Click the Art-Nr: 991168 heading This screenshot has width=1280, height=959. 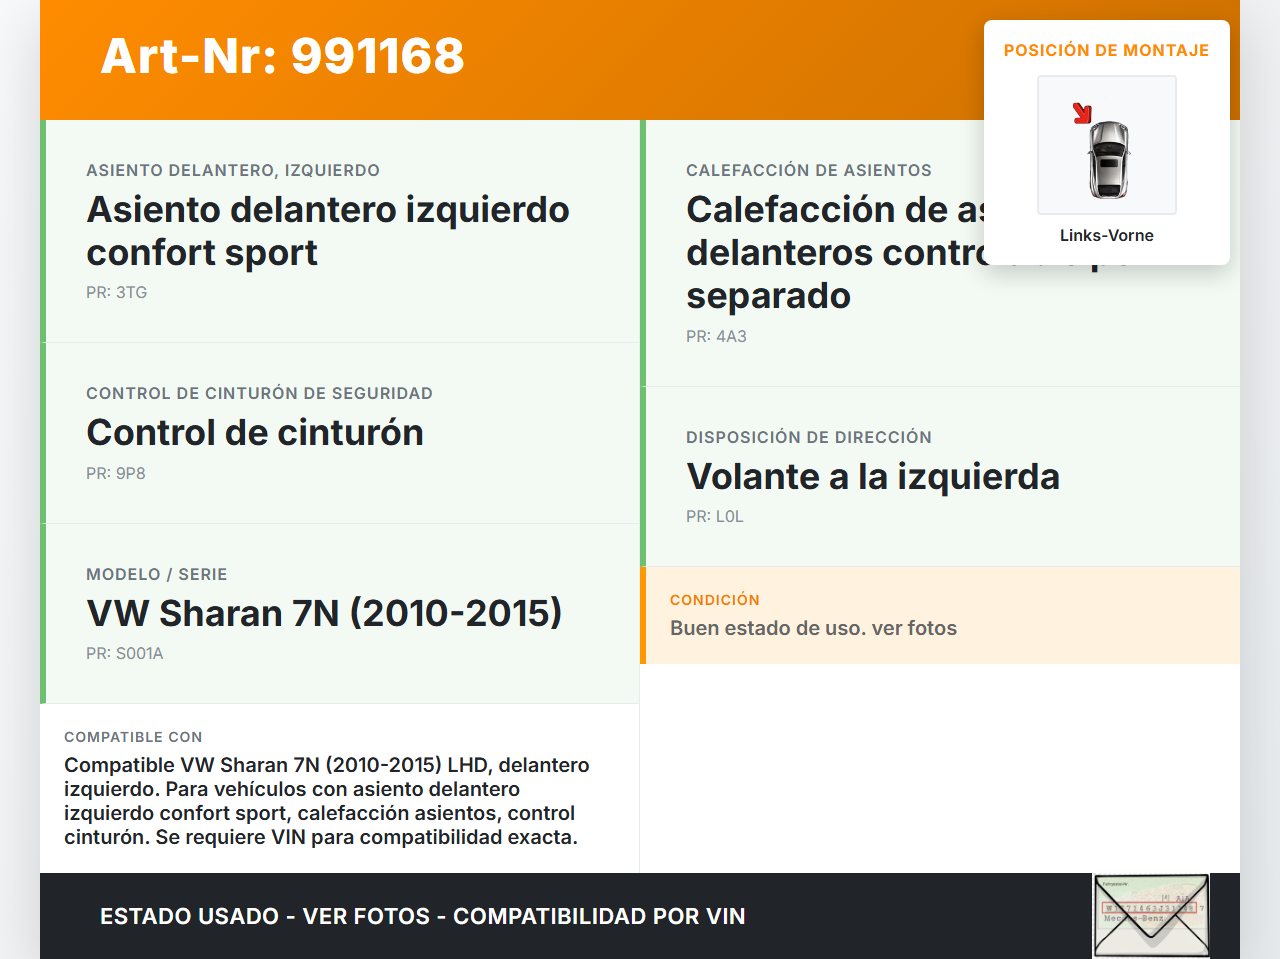coord(282,56)
